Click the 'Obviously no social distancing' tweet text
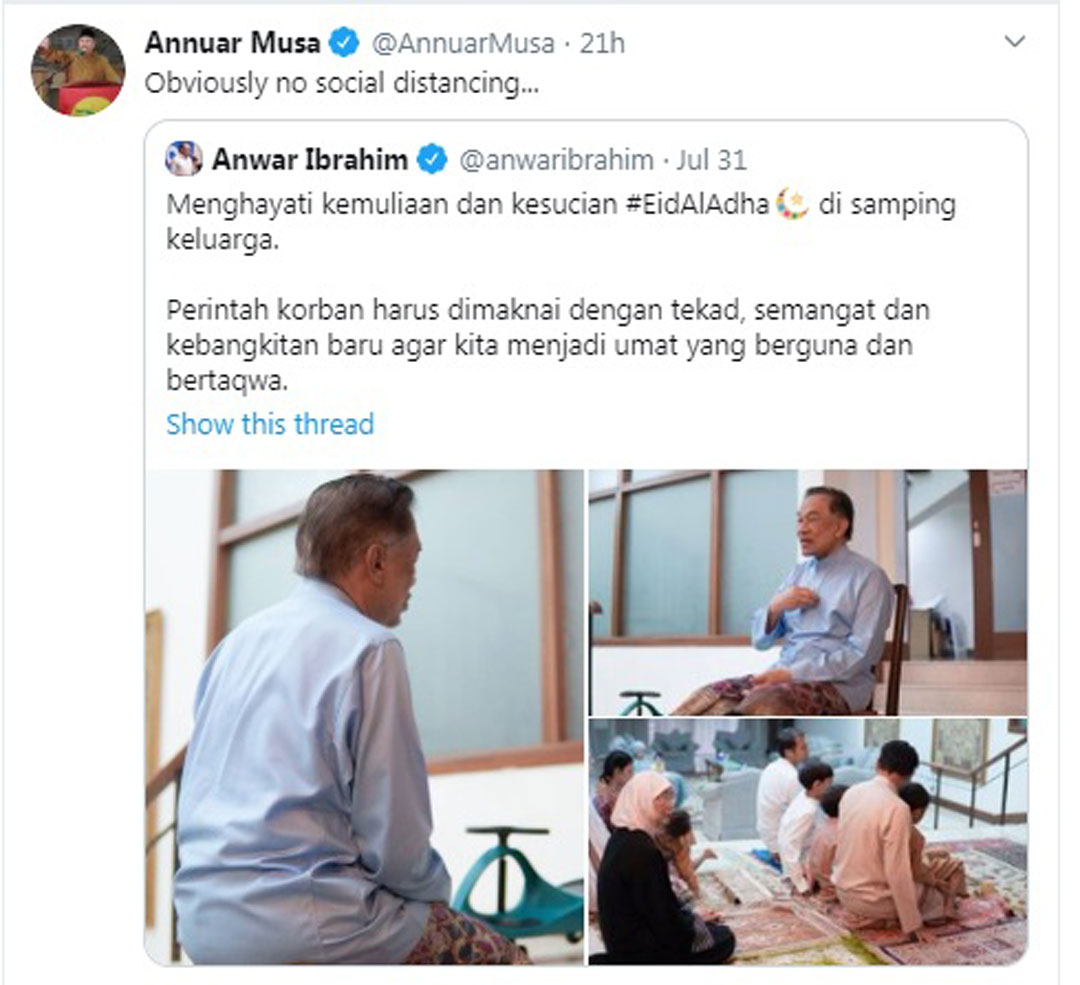Screen dimensions: 1080x985 342,83
